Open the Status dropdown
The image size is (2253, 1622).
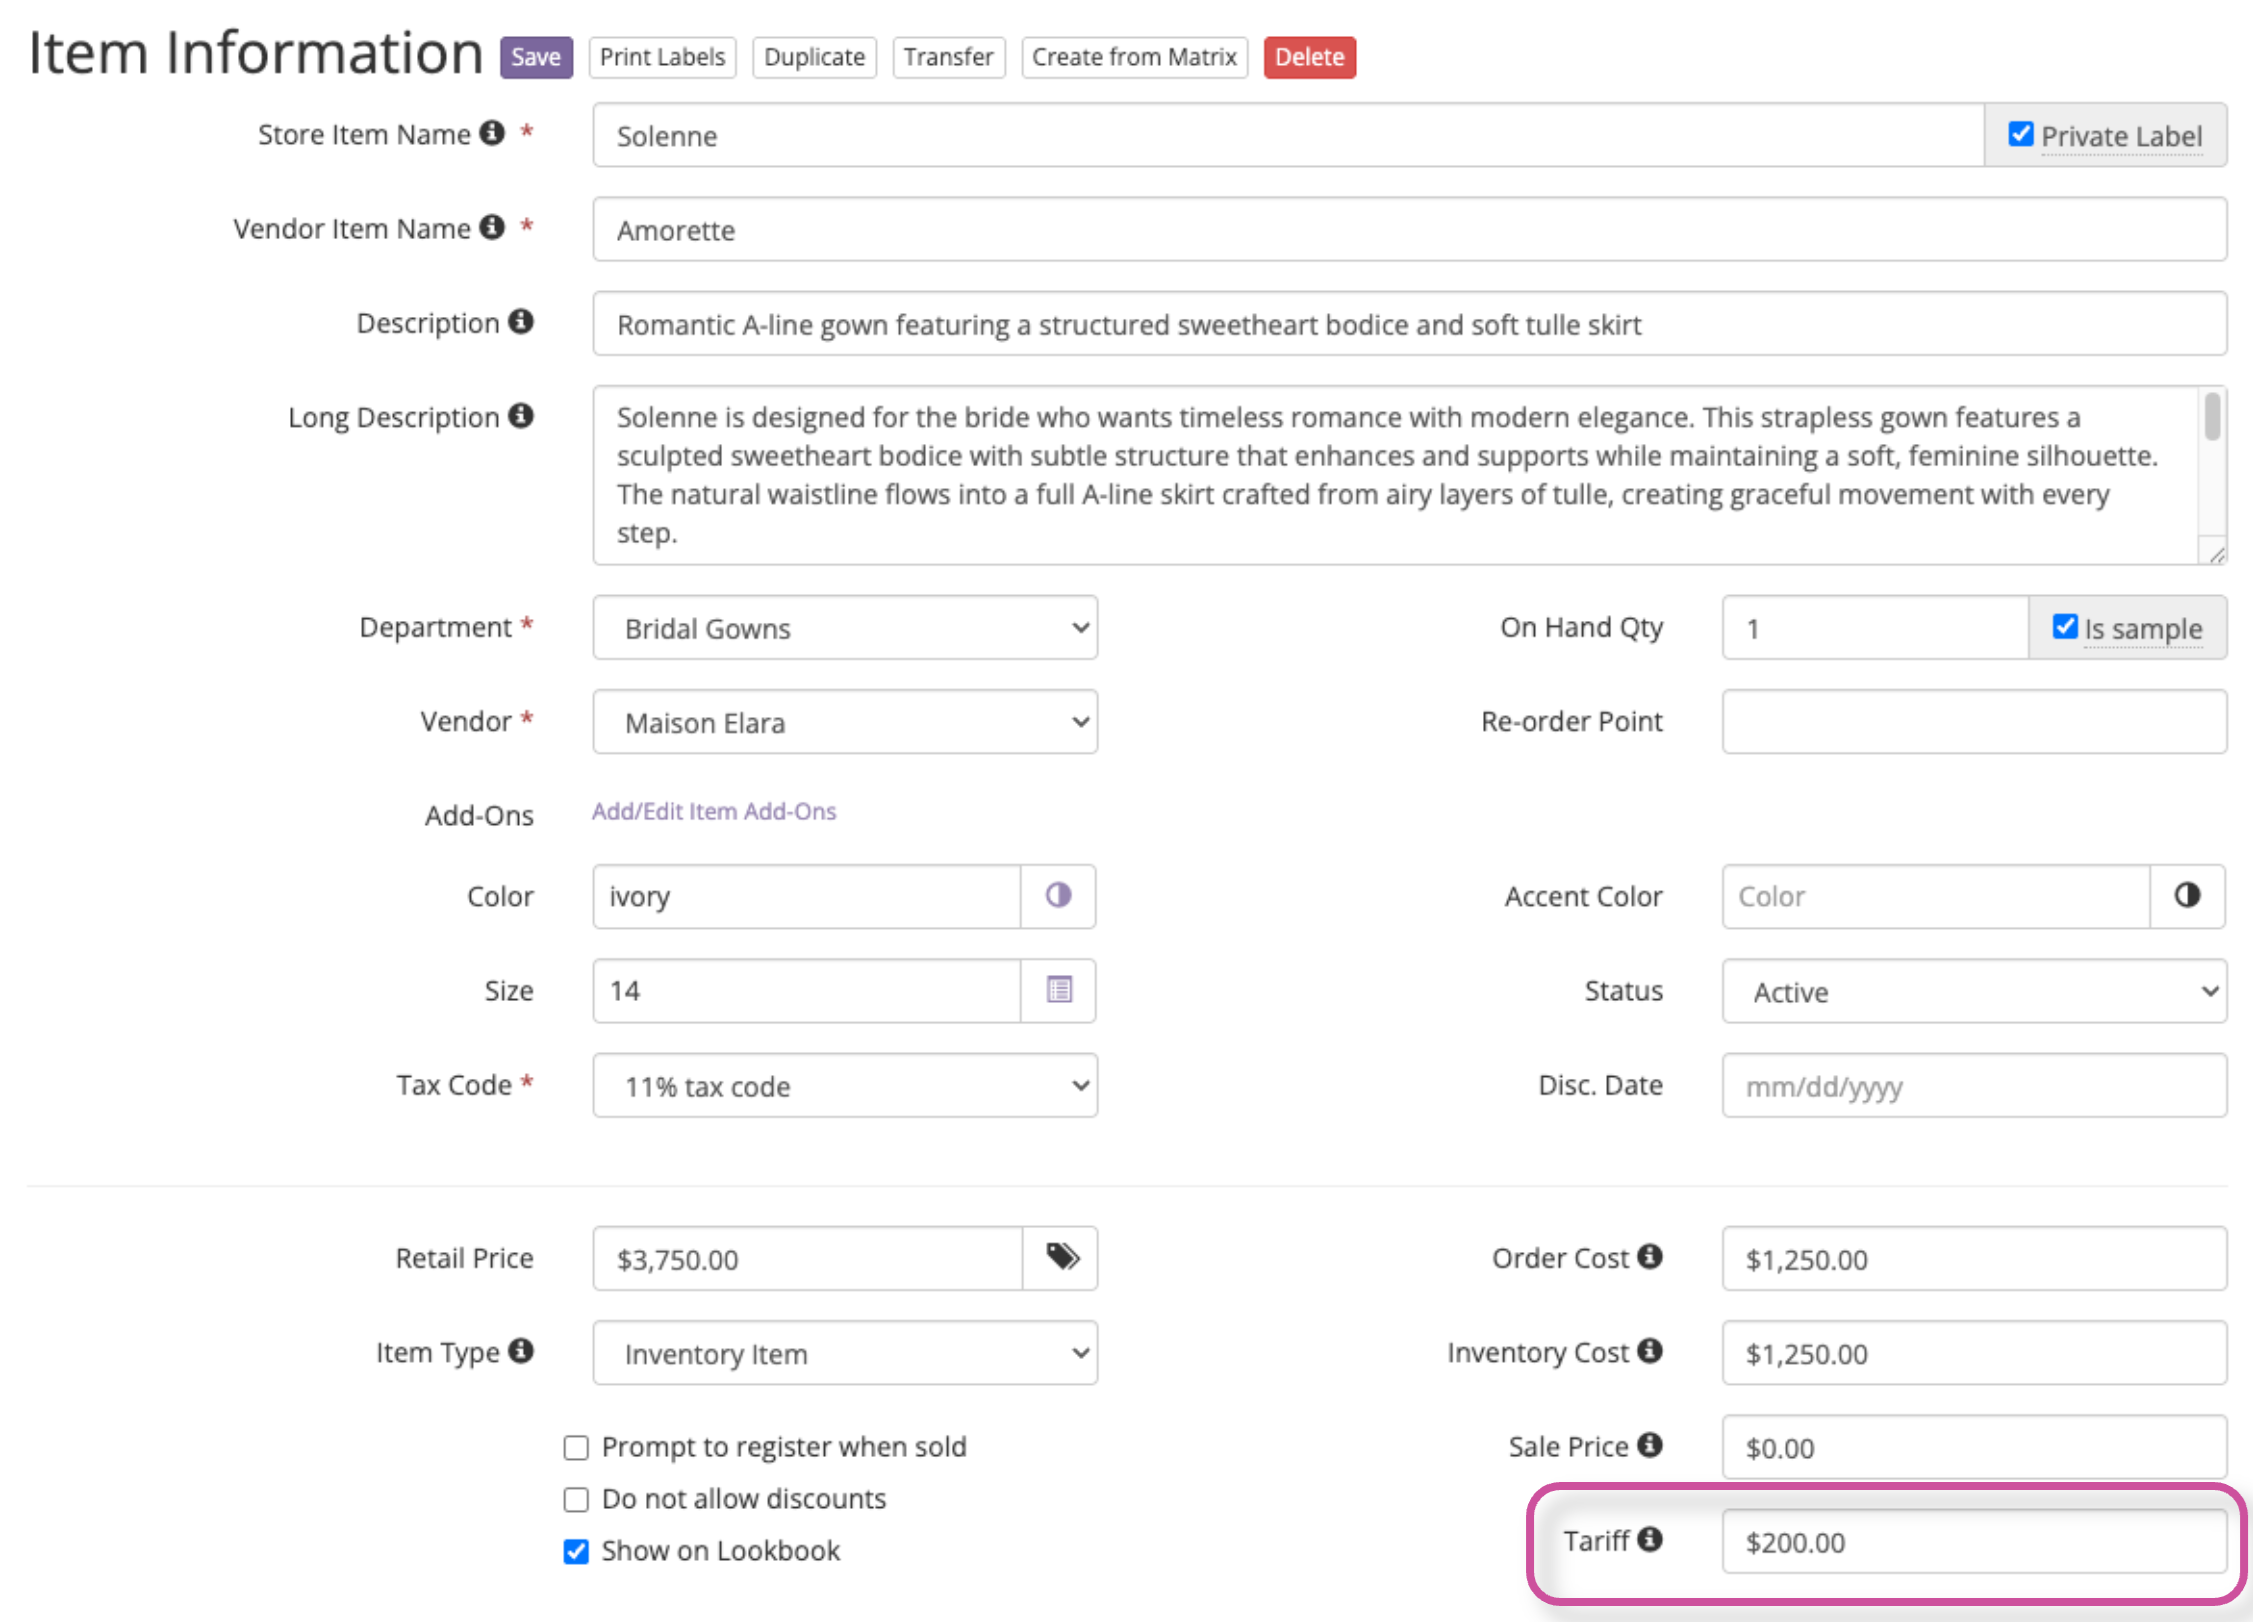coord(1973,991)
